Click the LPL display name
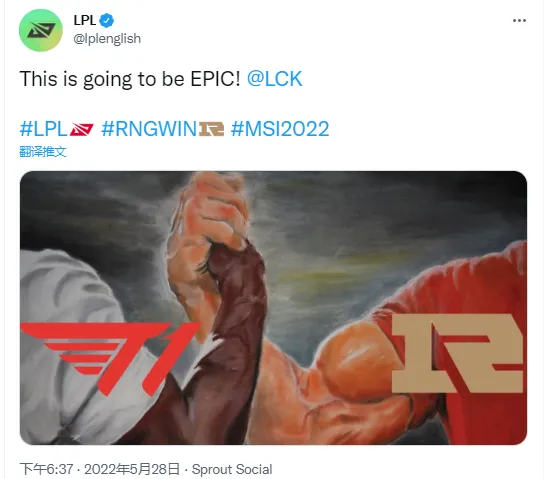The height and width of the screenshot is (479, 544). [x=85, y=20]
